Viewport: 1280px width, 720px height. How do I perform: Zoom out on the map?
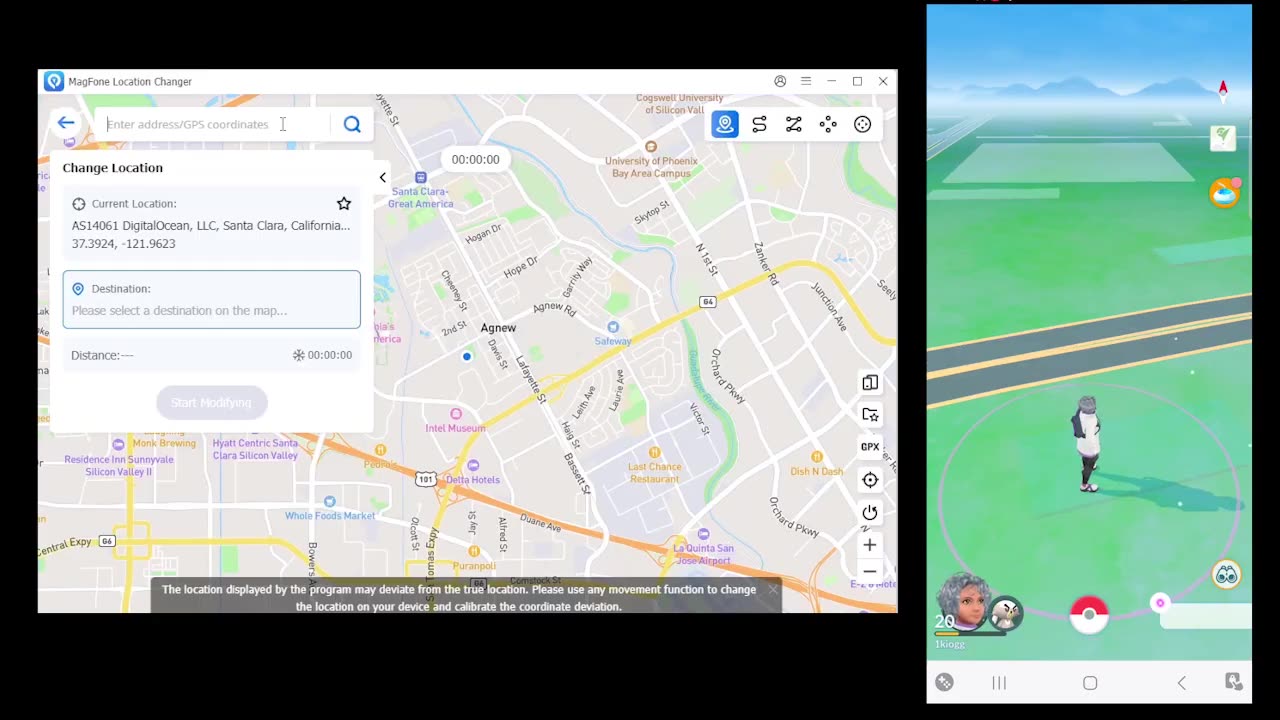870,572
